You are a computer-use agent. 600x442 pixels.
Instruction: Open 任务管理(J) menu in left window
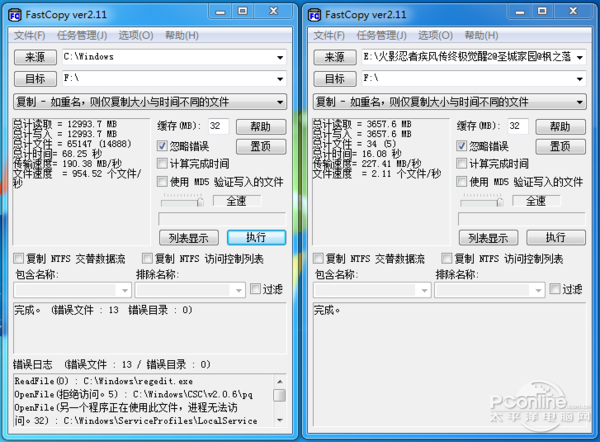pyautogui.click(x=82, y=36)
